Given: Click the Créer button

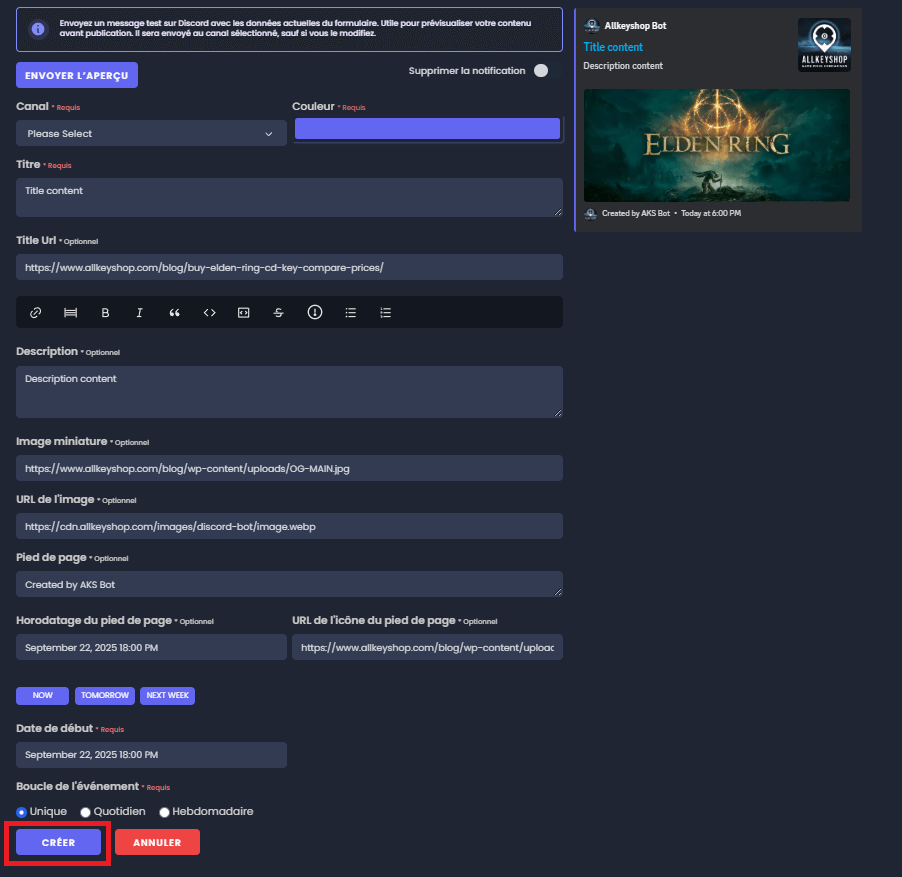Looking at the screenshot, I should (59, 842).
